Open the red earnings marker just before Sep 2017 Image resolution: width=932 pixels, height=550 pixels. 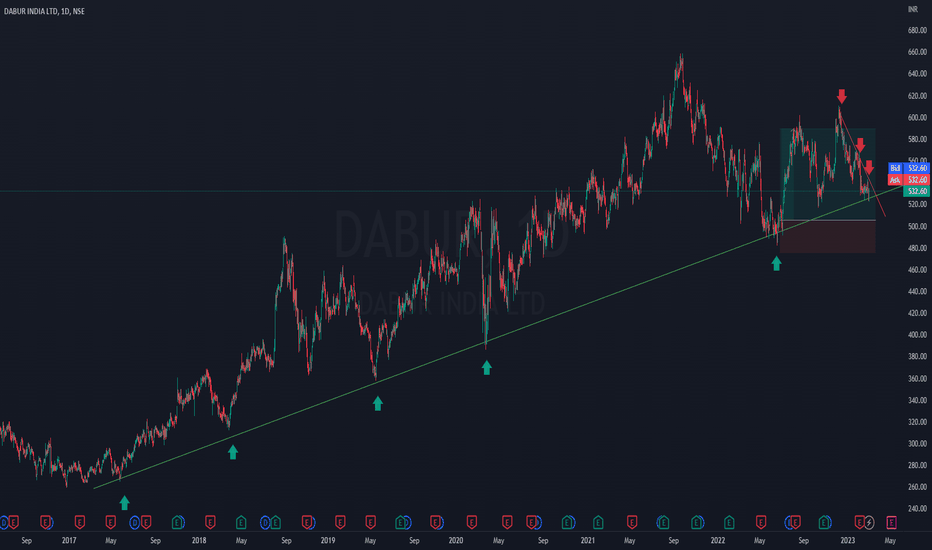click(146, 522)
